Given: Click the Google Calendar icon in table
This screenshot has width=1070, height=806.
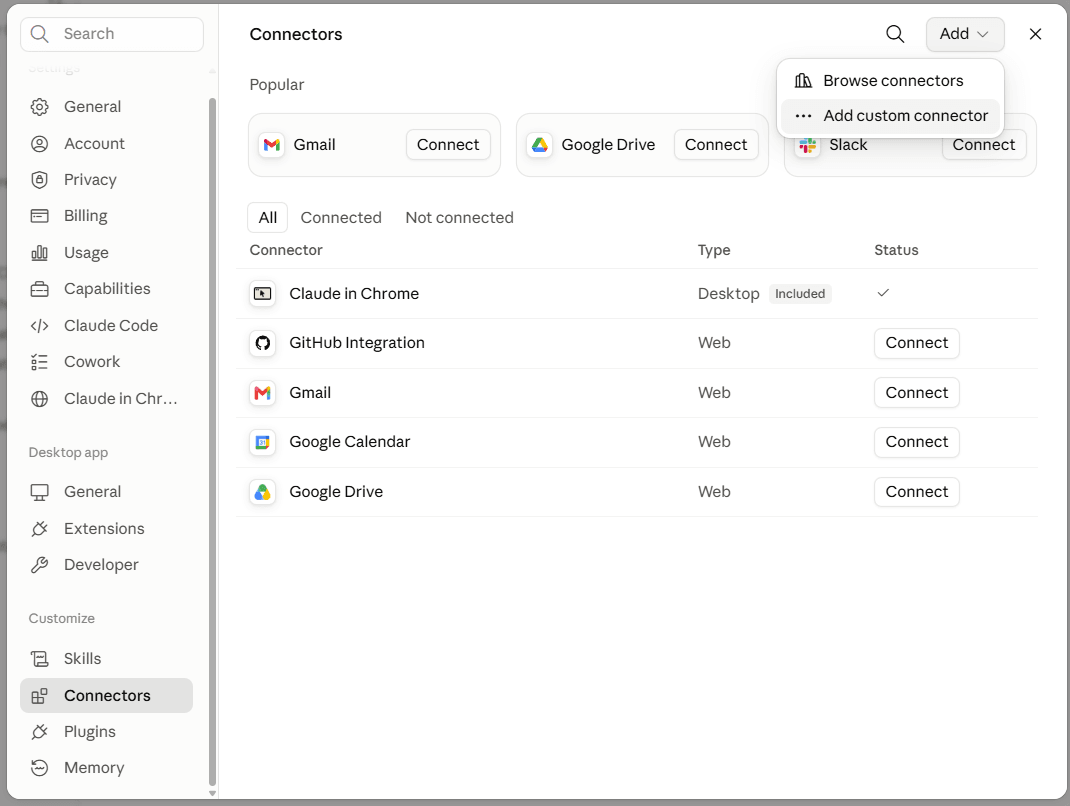Looking at the screenshot, I should tap(263, 442).
